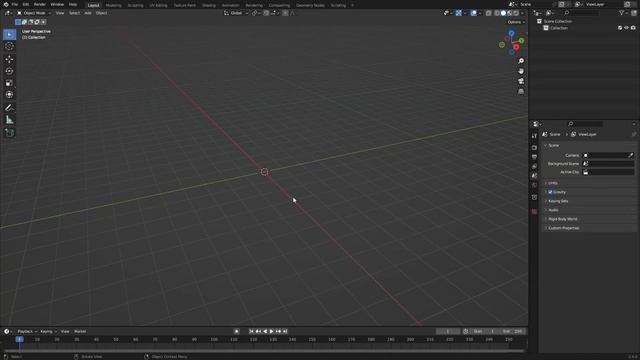Expand the Custom Properties panel

(590, 228)
